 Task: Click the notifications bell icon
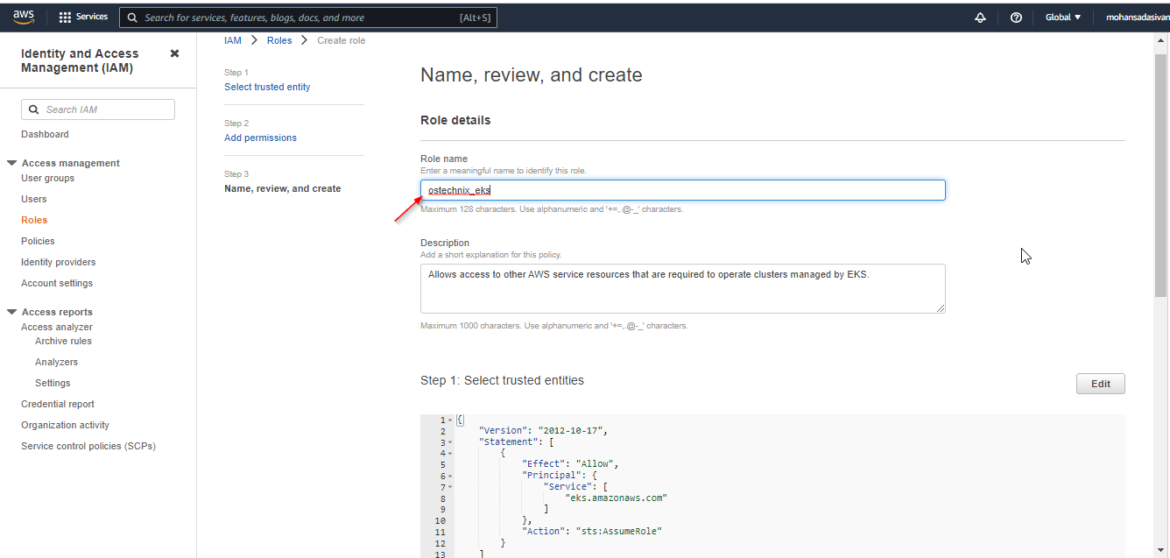(x=980, y=17)
